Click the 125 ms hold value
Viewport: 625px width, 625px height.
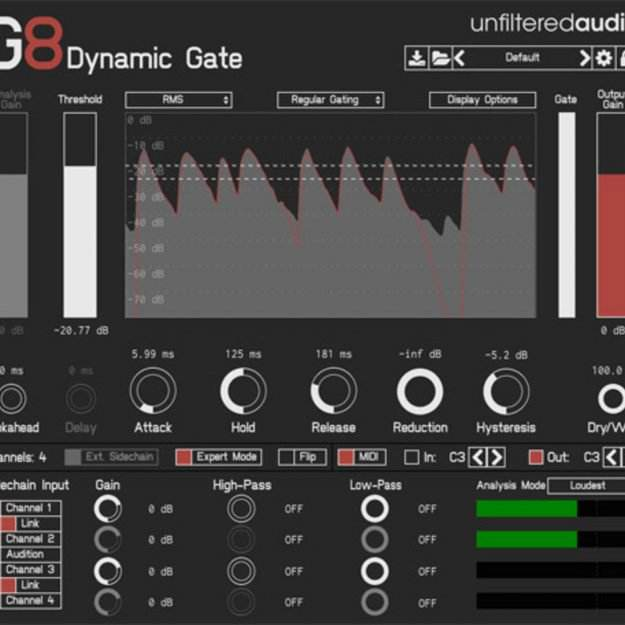(244, 354)
